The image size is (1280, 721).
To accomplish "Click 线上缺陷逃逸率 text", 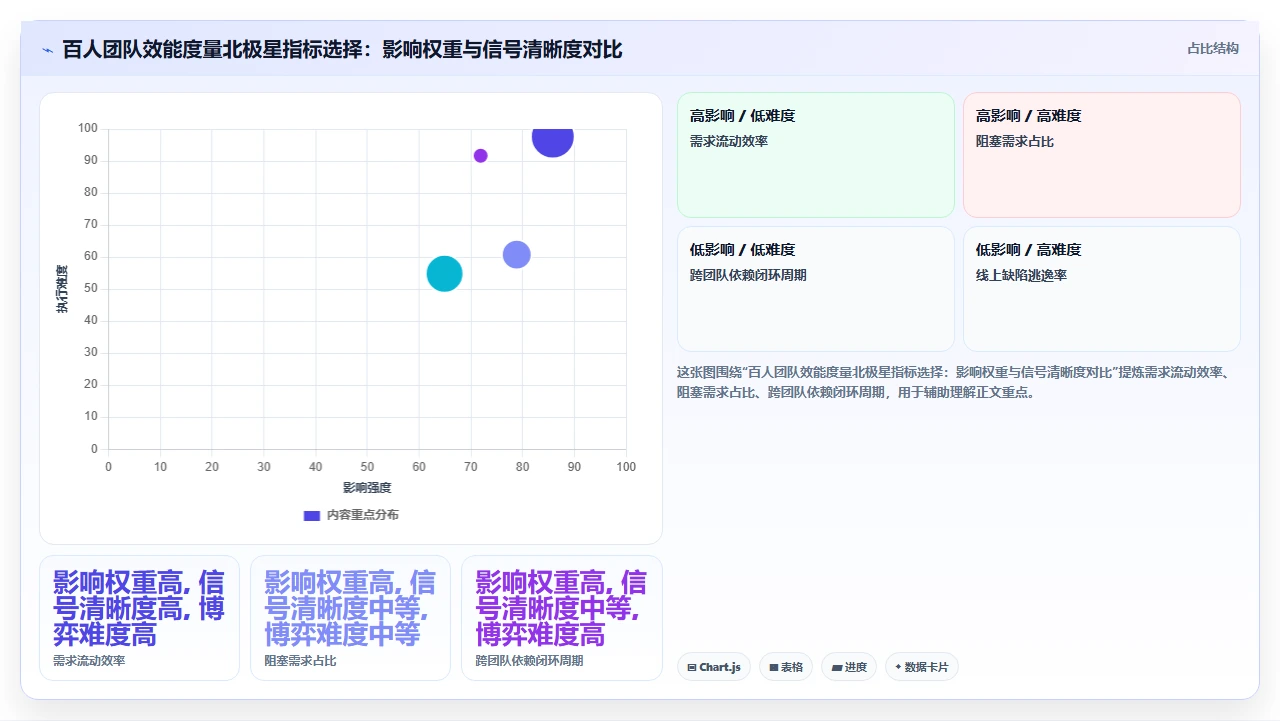I will click(x=1021, y=276).
